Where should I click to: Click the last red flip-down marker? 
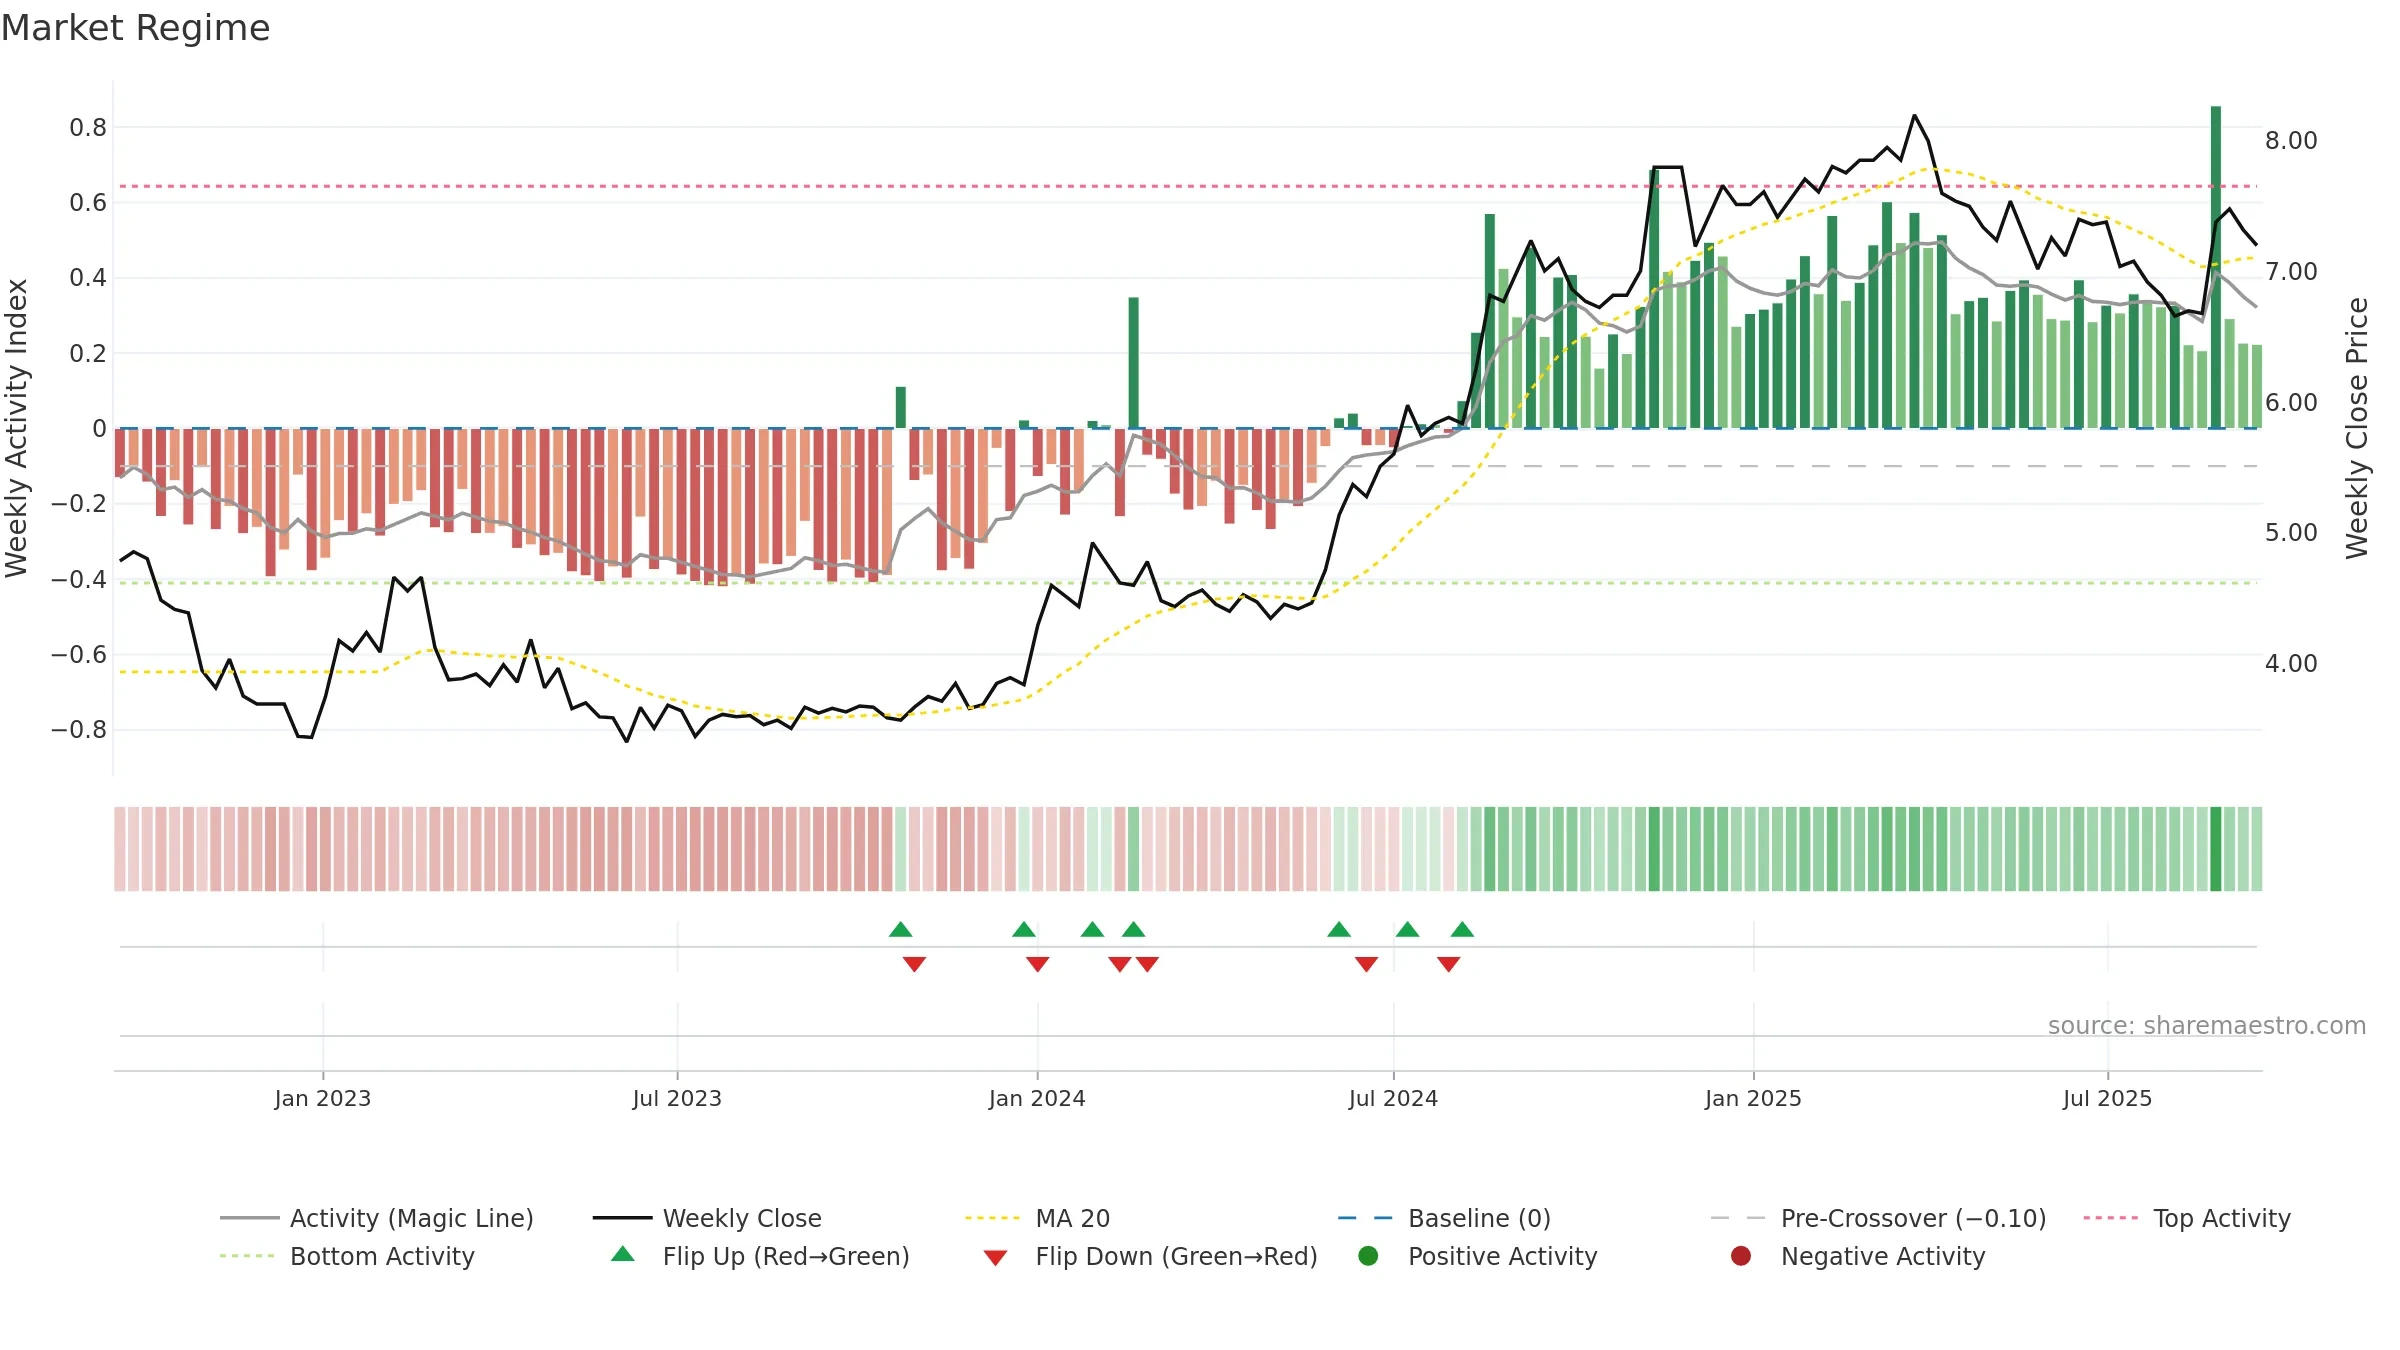point(1449,964)
